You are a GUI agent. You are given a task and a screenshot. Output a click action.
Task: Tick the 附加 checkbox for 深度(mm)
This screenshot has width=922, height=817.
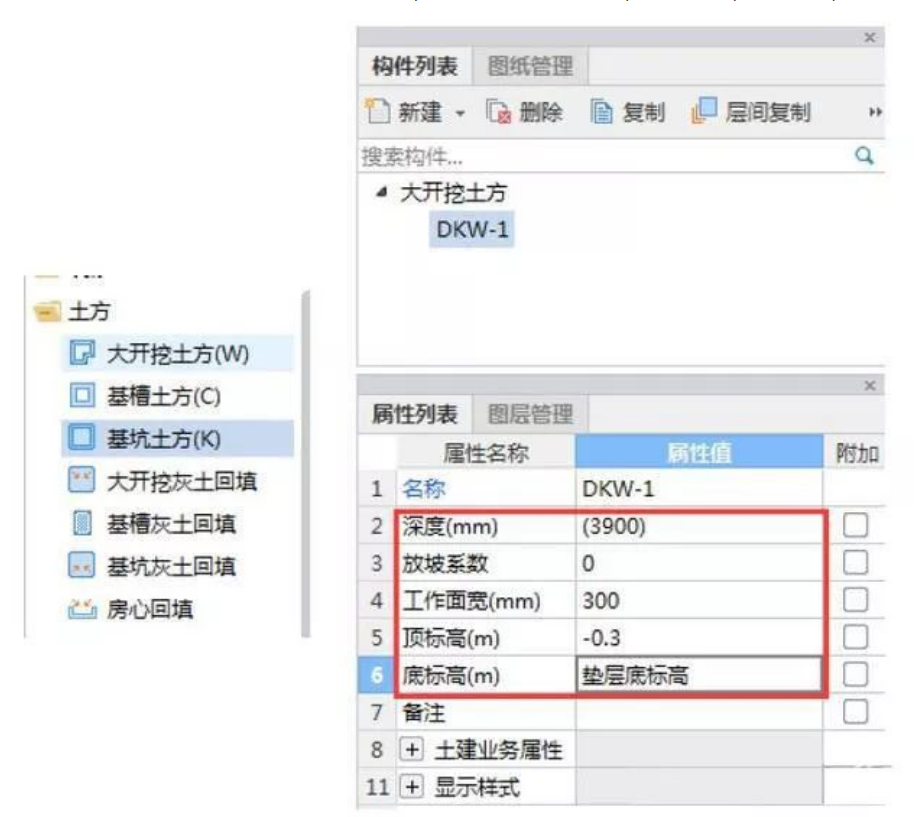(855, 525)
